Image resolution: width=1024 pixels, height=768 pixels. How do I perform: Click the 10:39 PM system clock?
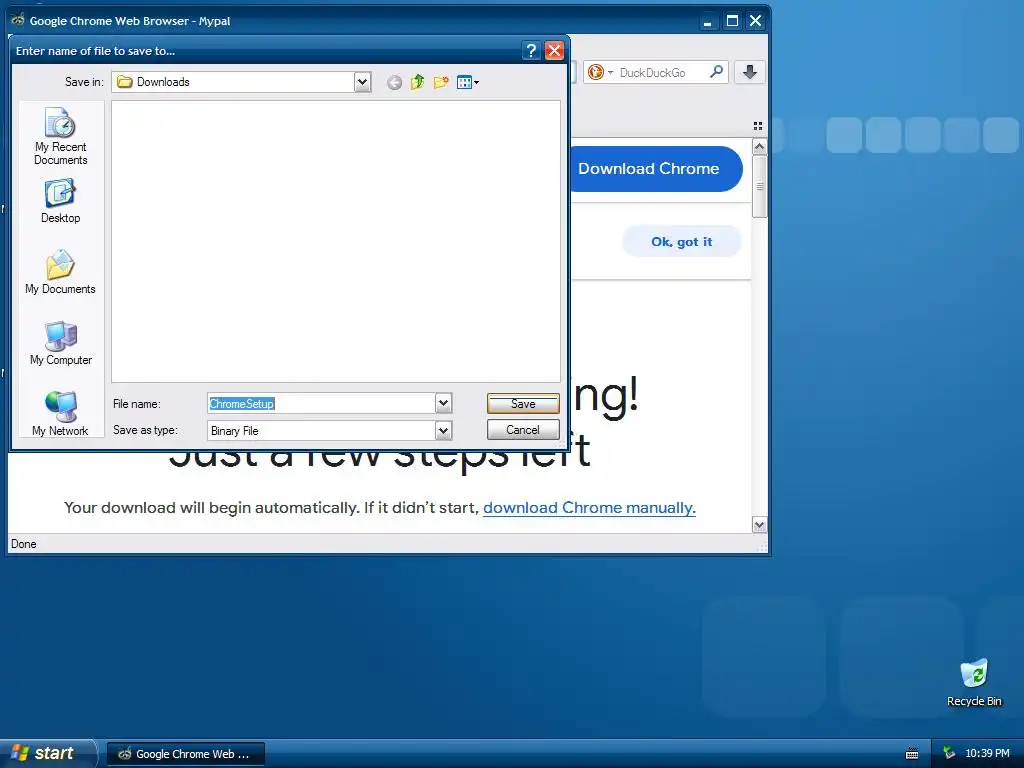coord(987,753)
